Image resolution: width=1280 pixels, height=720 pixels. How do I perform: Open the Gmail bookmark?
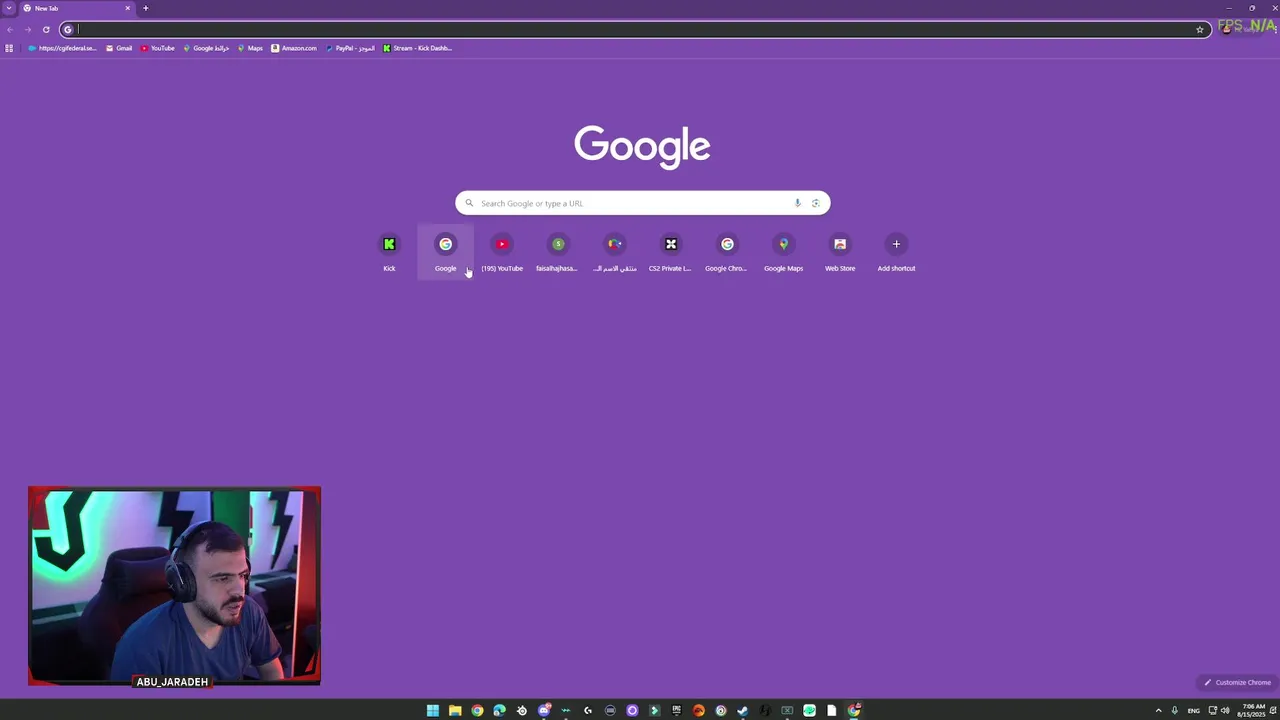point(119,48)
